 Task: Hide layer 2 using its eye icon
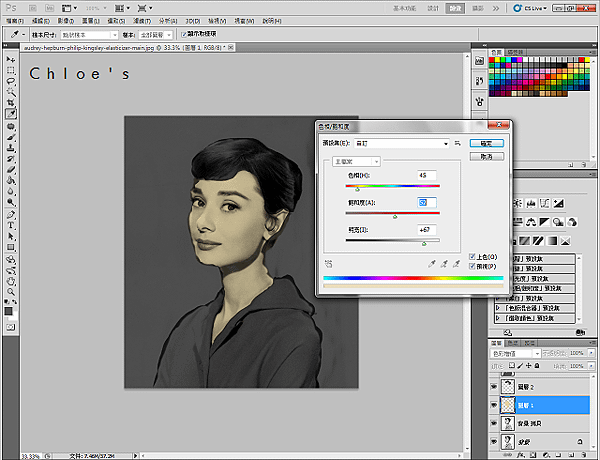pos(494,387)
